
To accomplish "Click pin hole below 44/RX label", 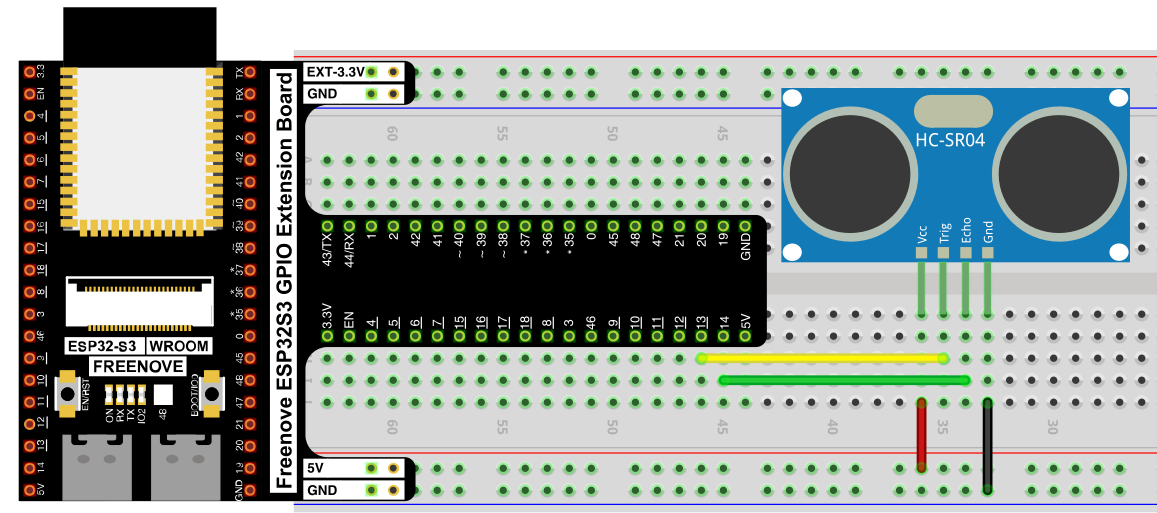I will [x=350, y=226].
